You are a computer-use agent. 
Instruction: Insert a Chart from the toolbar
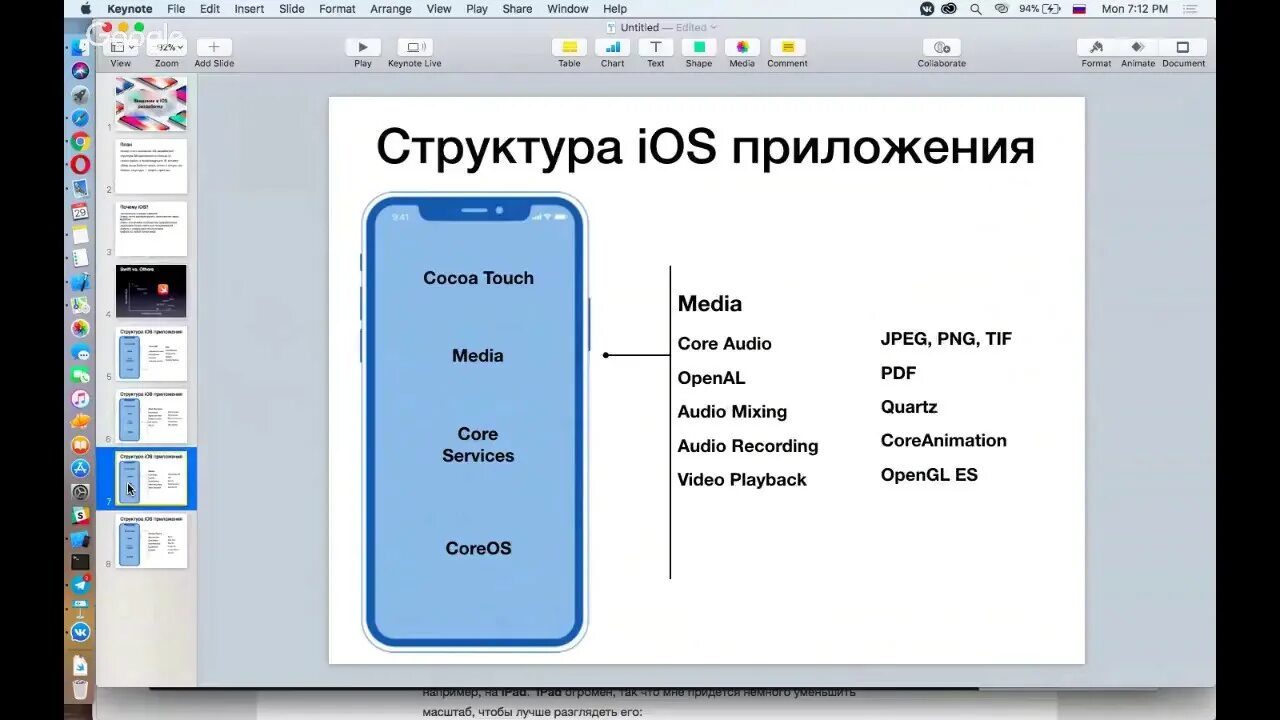click(x=612, y=47)
